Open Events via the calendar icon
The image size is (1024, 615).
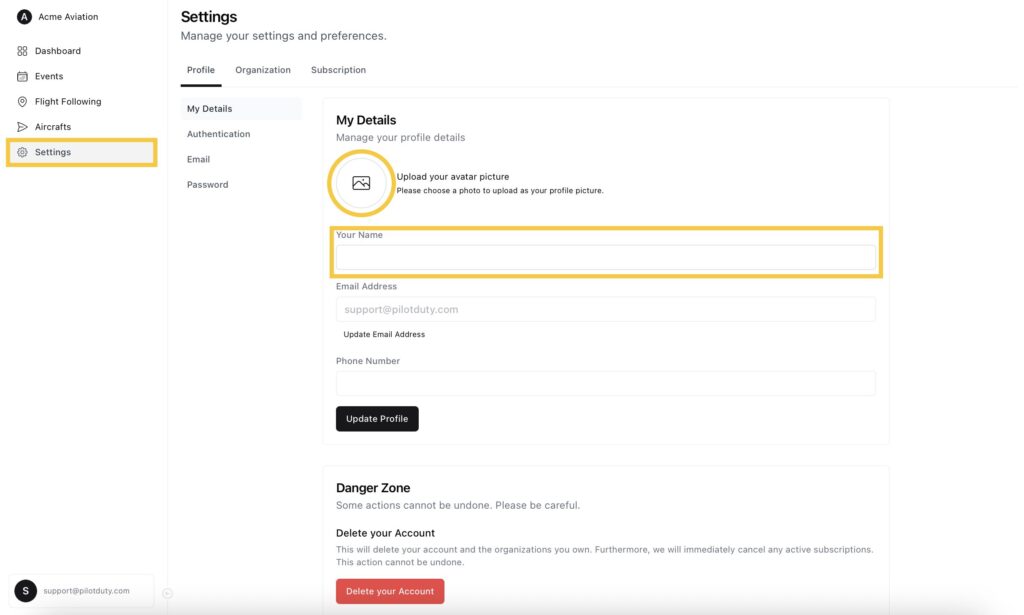(x=22, y=75)
